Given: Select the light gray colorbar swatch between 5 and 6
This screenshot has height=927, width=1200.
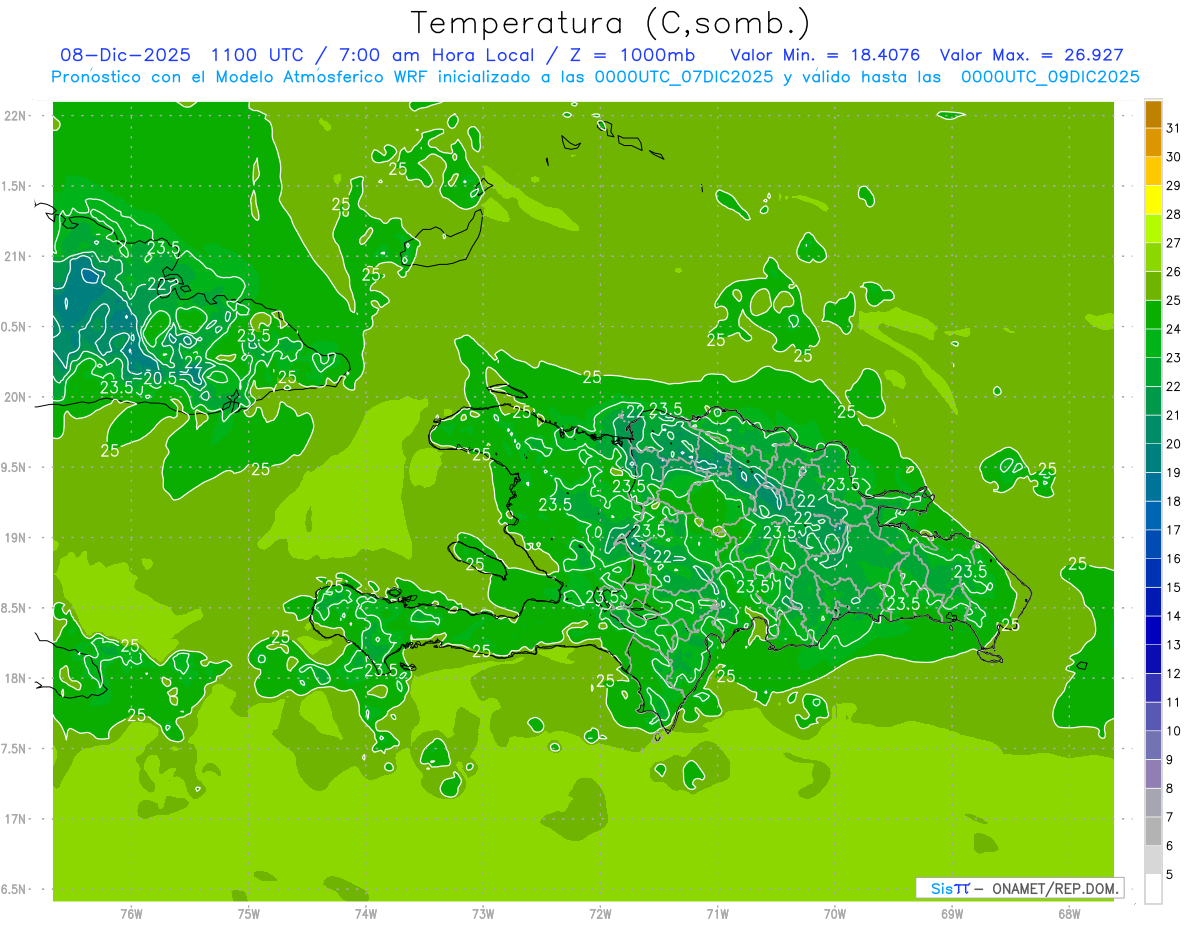Looking at the screenshot, I should coord(1153,860).
